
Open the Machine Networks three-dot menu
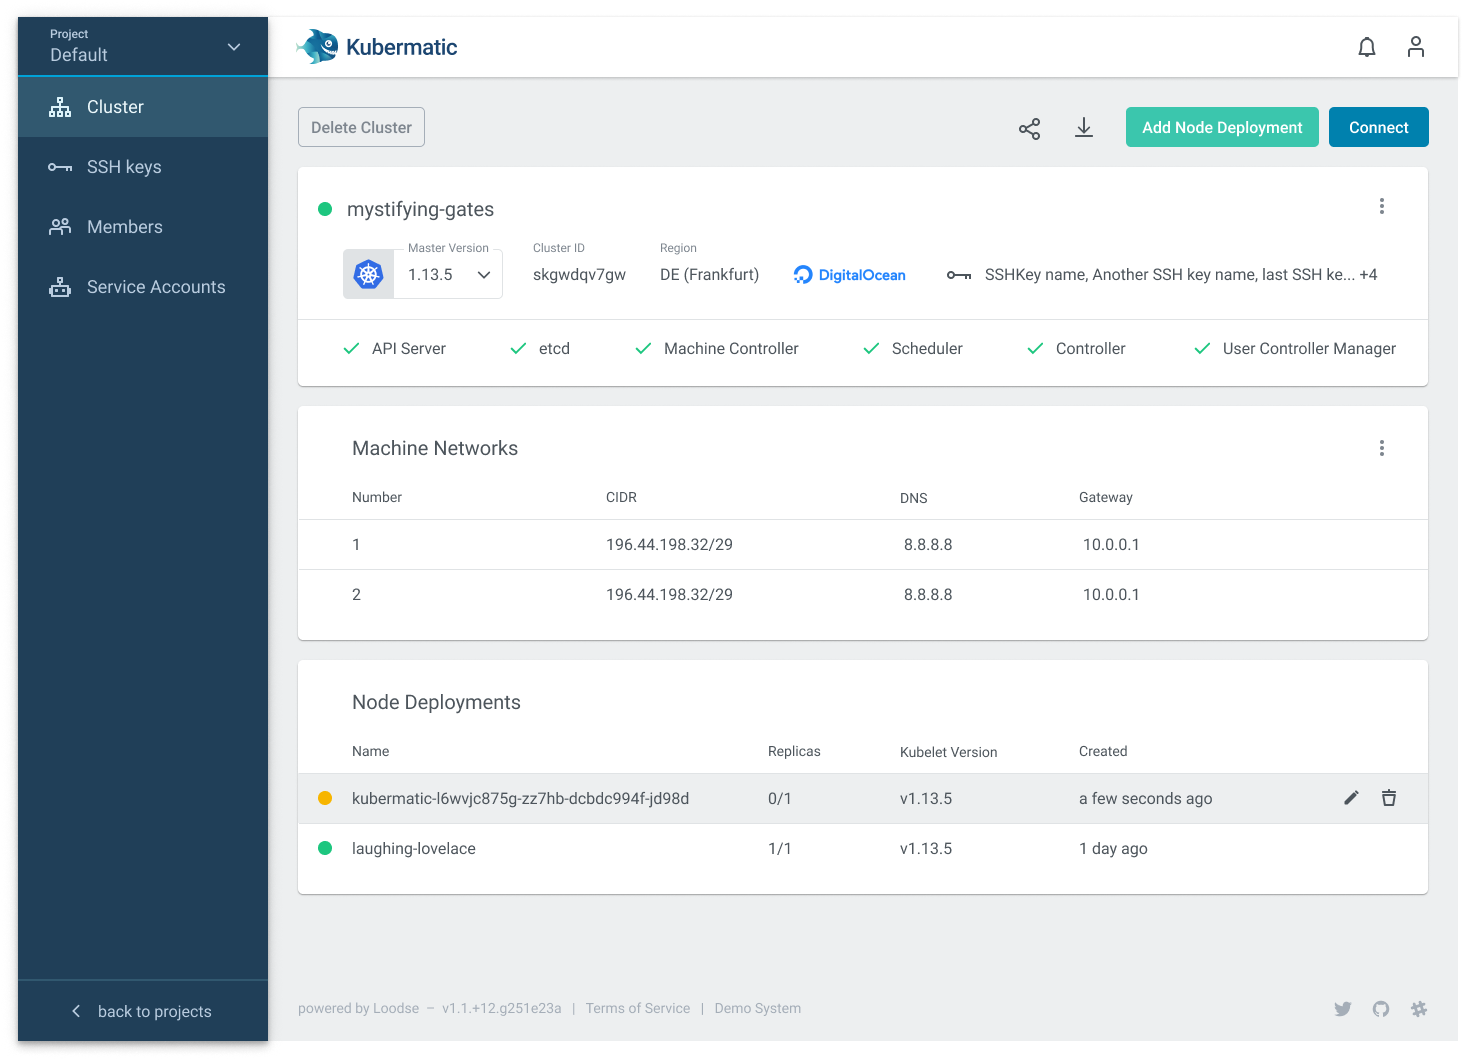(x=1382, y=448)
